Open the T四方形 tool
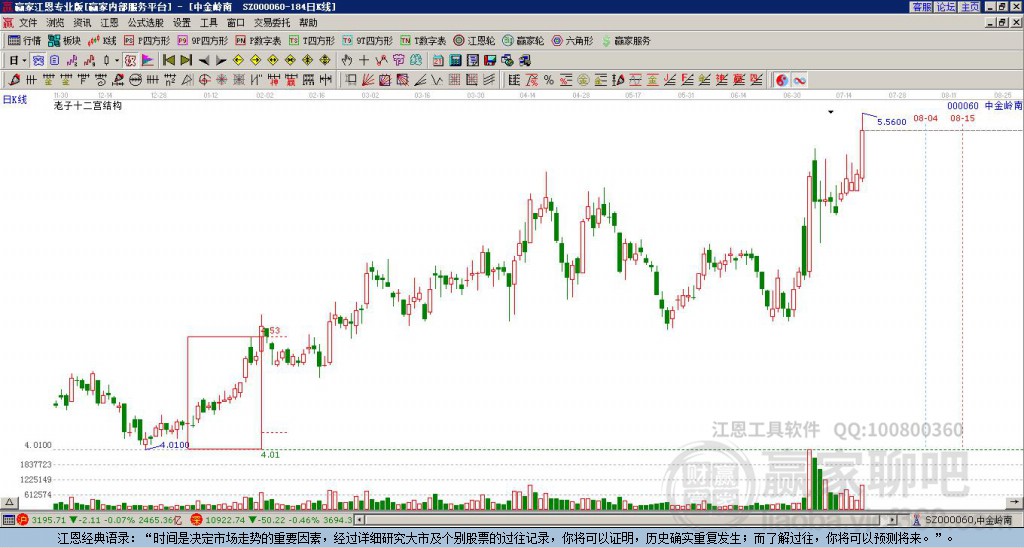The width and height of the screenshot is (1024, 548). (312, 40)
